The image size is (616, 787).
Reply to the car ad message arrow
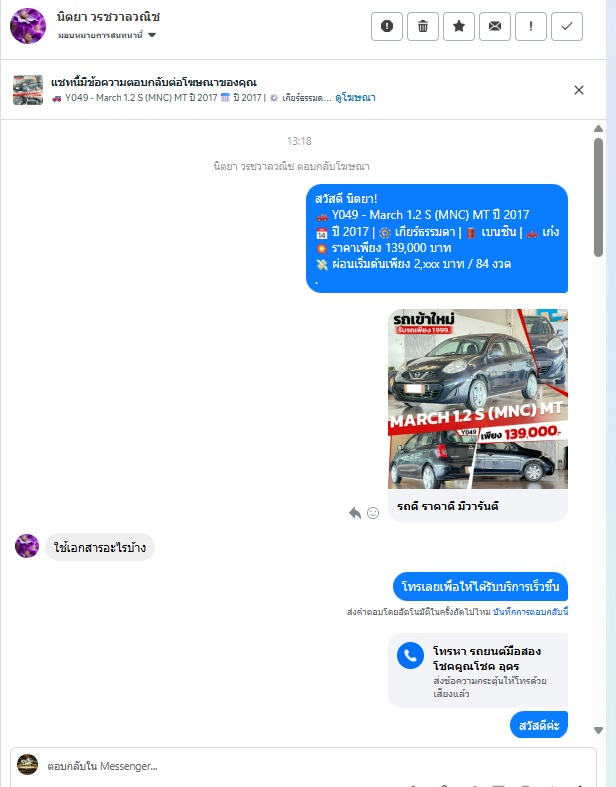click(355, 513)
